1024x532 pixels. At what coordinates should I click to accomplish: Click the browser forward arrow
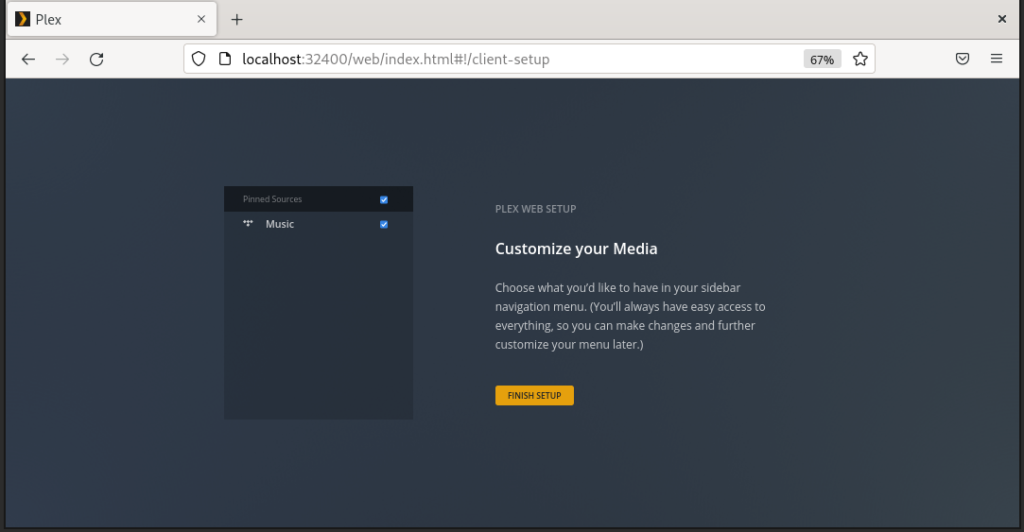62,59
